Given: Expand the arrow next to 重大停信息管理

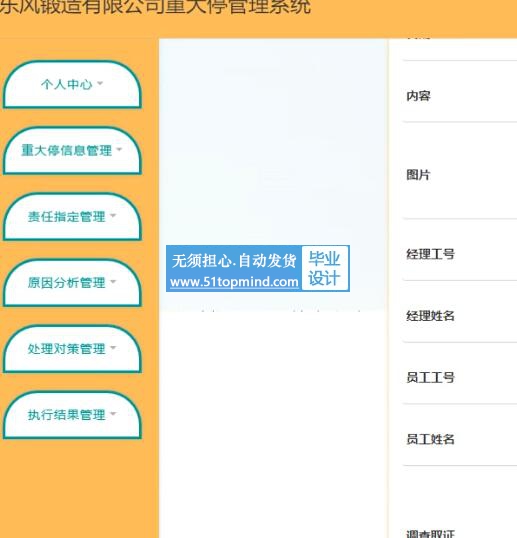Looking at the screenshot, I should point(119,150).
